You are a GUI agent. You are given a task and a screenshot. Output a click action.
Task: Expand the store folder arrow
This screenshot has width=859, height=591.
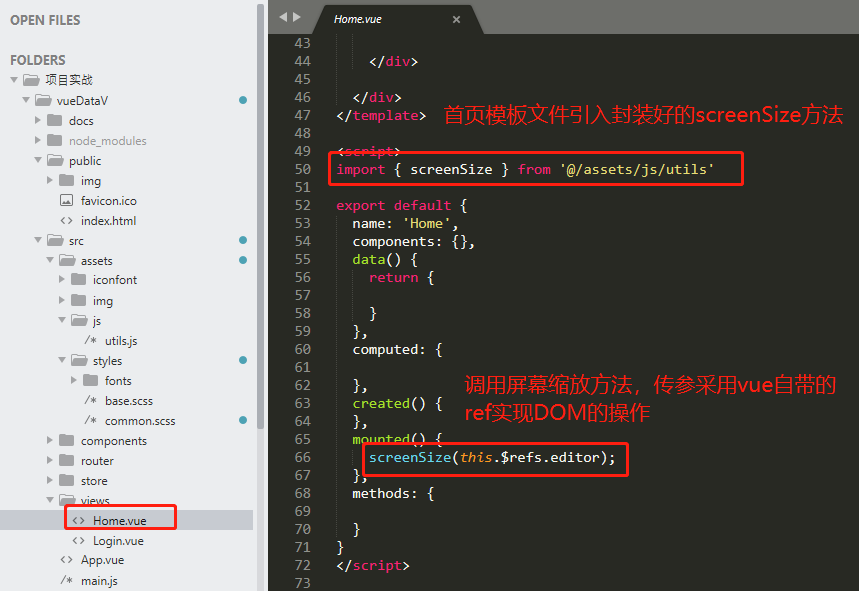50,480
